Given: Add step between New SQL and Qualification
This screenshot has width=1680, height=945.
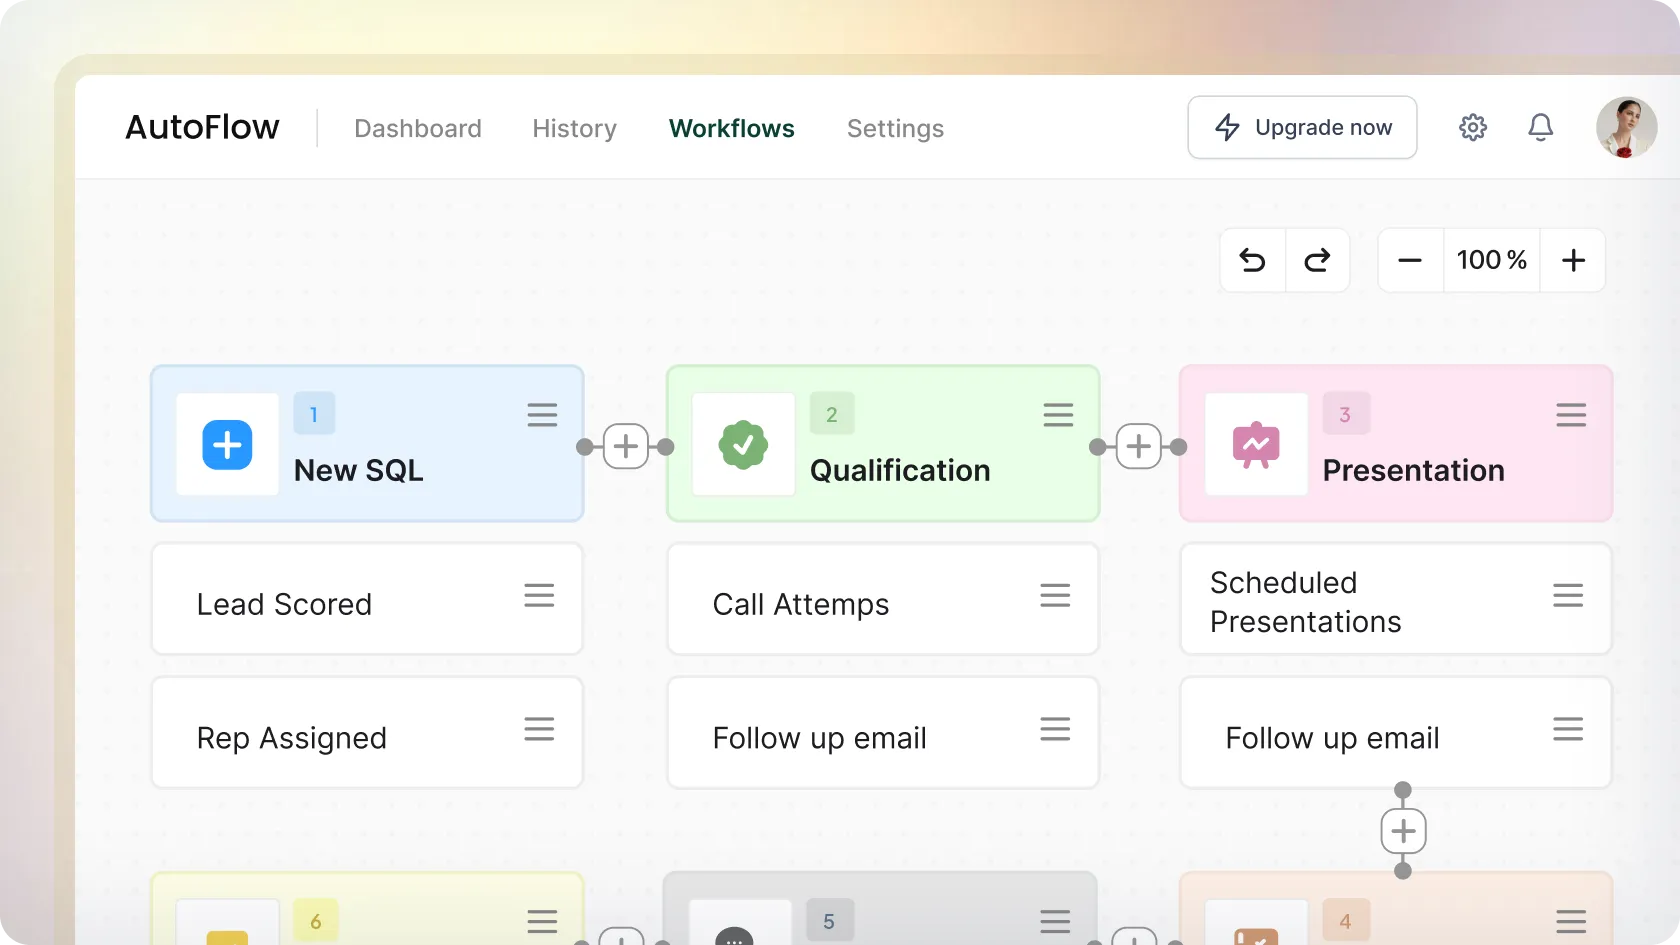Looking at the screenshot, I should coord(626,446).
